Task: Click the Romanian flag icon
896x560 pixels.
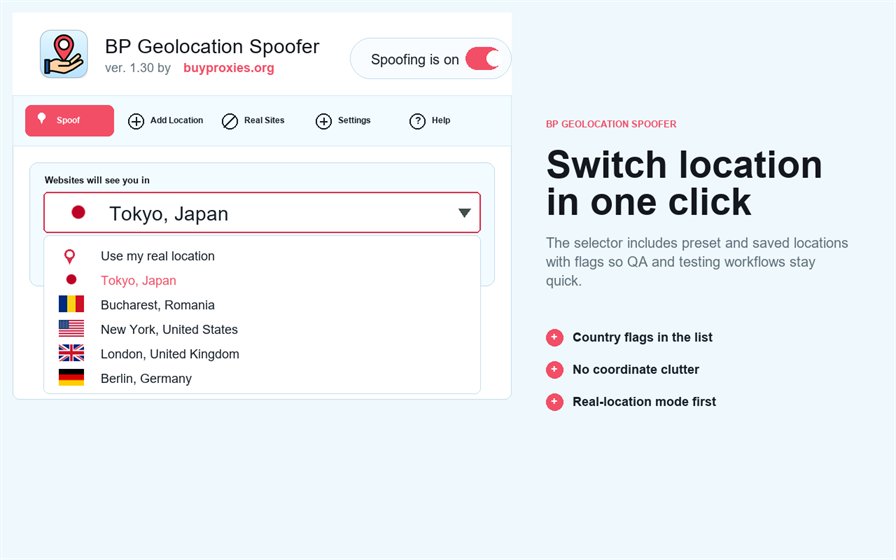Action: (71, 303)
